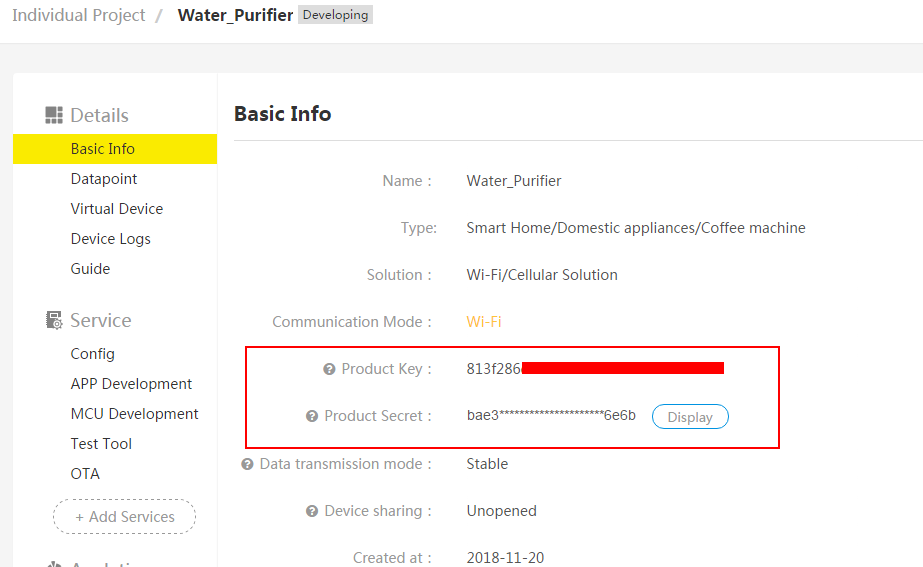Viewport: 923px width, 567px height.
Task: Open the Test Tool page
Action: pyautogui.click(x=101, y=444)
